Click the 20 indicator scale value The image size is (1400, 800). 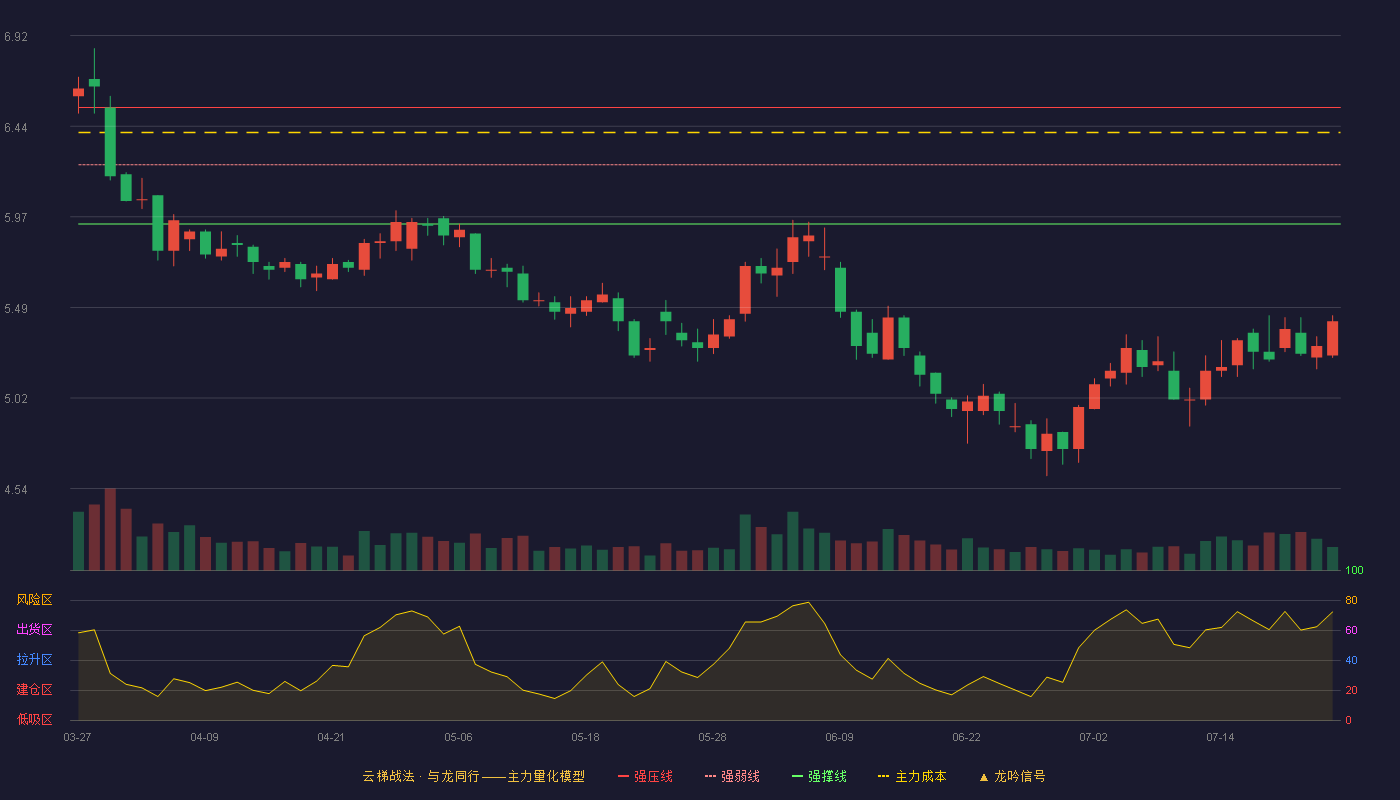(x=1351, y=690)
